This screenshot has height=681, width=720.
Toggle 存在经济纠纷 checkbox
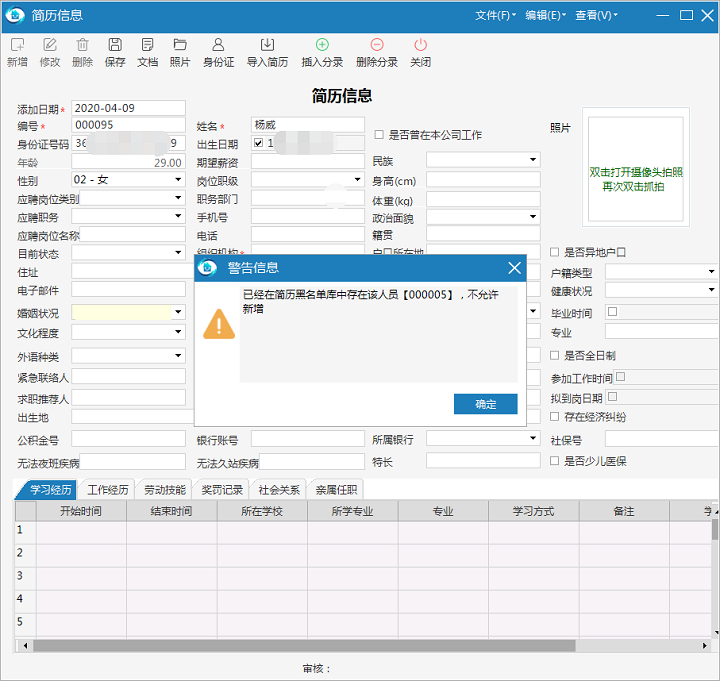554,416
